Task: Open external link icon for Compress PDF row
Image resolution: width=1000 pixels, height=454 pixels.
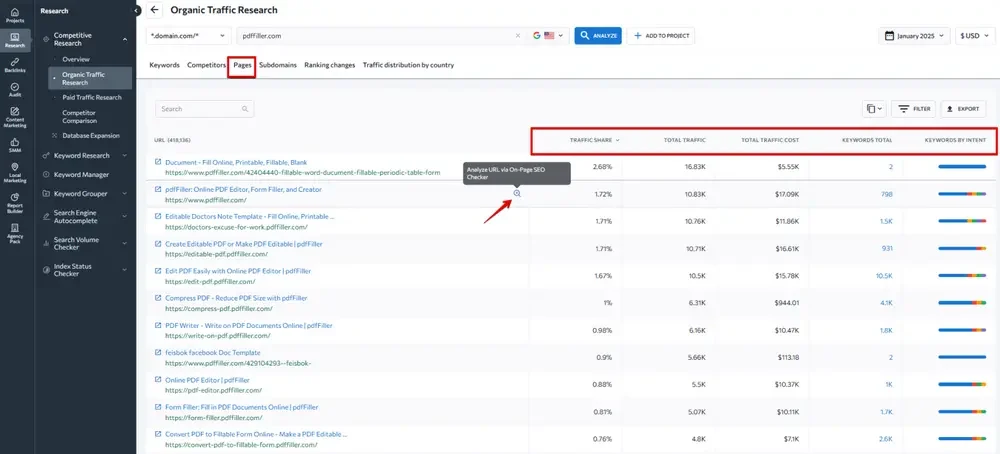Action: 158,298
